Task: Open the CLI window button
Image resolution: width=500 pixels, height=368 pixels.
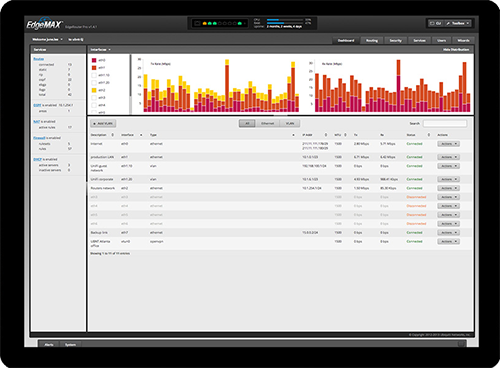Action: click(436, 23)
